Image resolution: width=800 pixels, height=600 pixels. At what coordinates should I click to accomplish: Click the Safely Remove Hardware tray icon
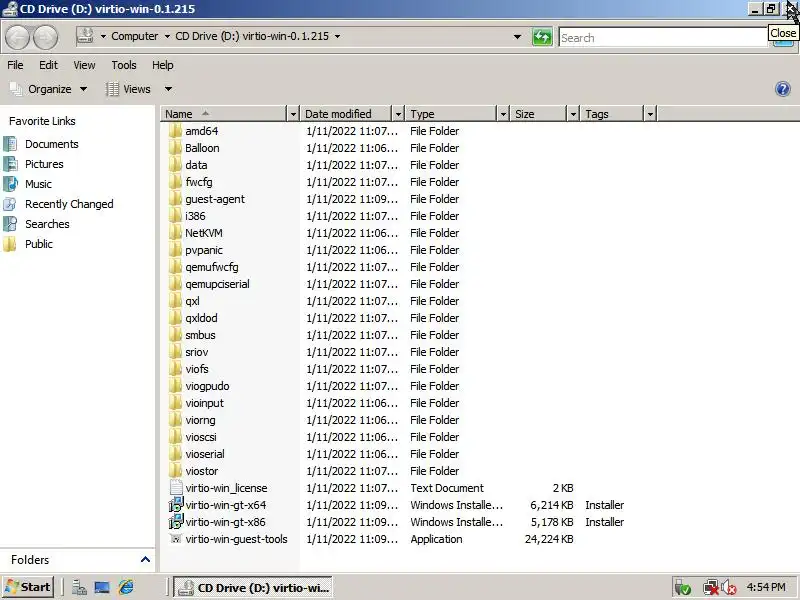[x=682, y=588]
